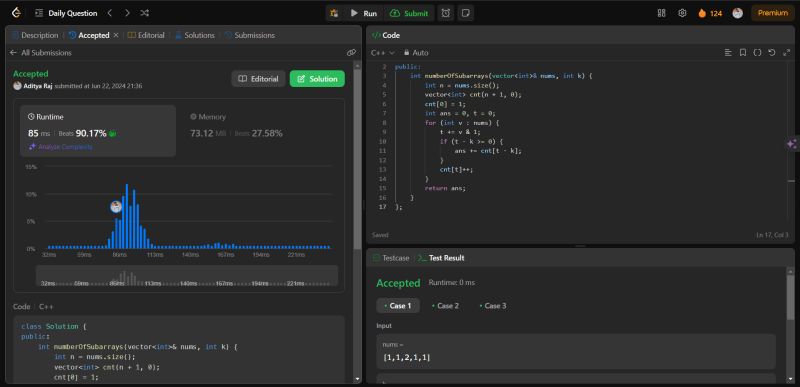800x387 pixels.
Task: Open the Daily Question problem list
Action: [66, 13]
